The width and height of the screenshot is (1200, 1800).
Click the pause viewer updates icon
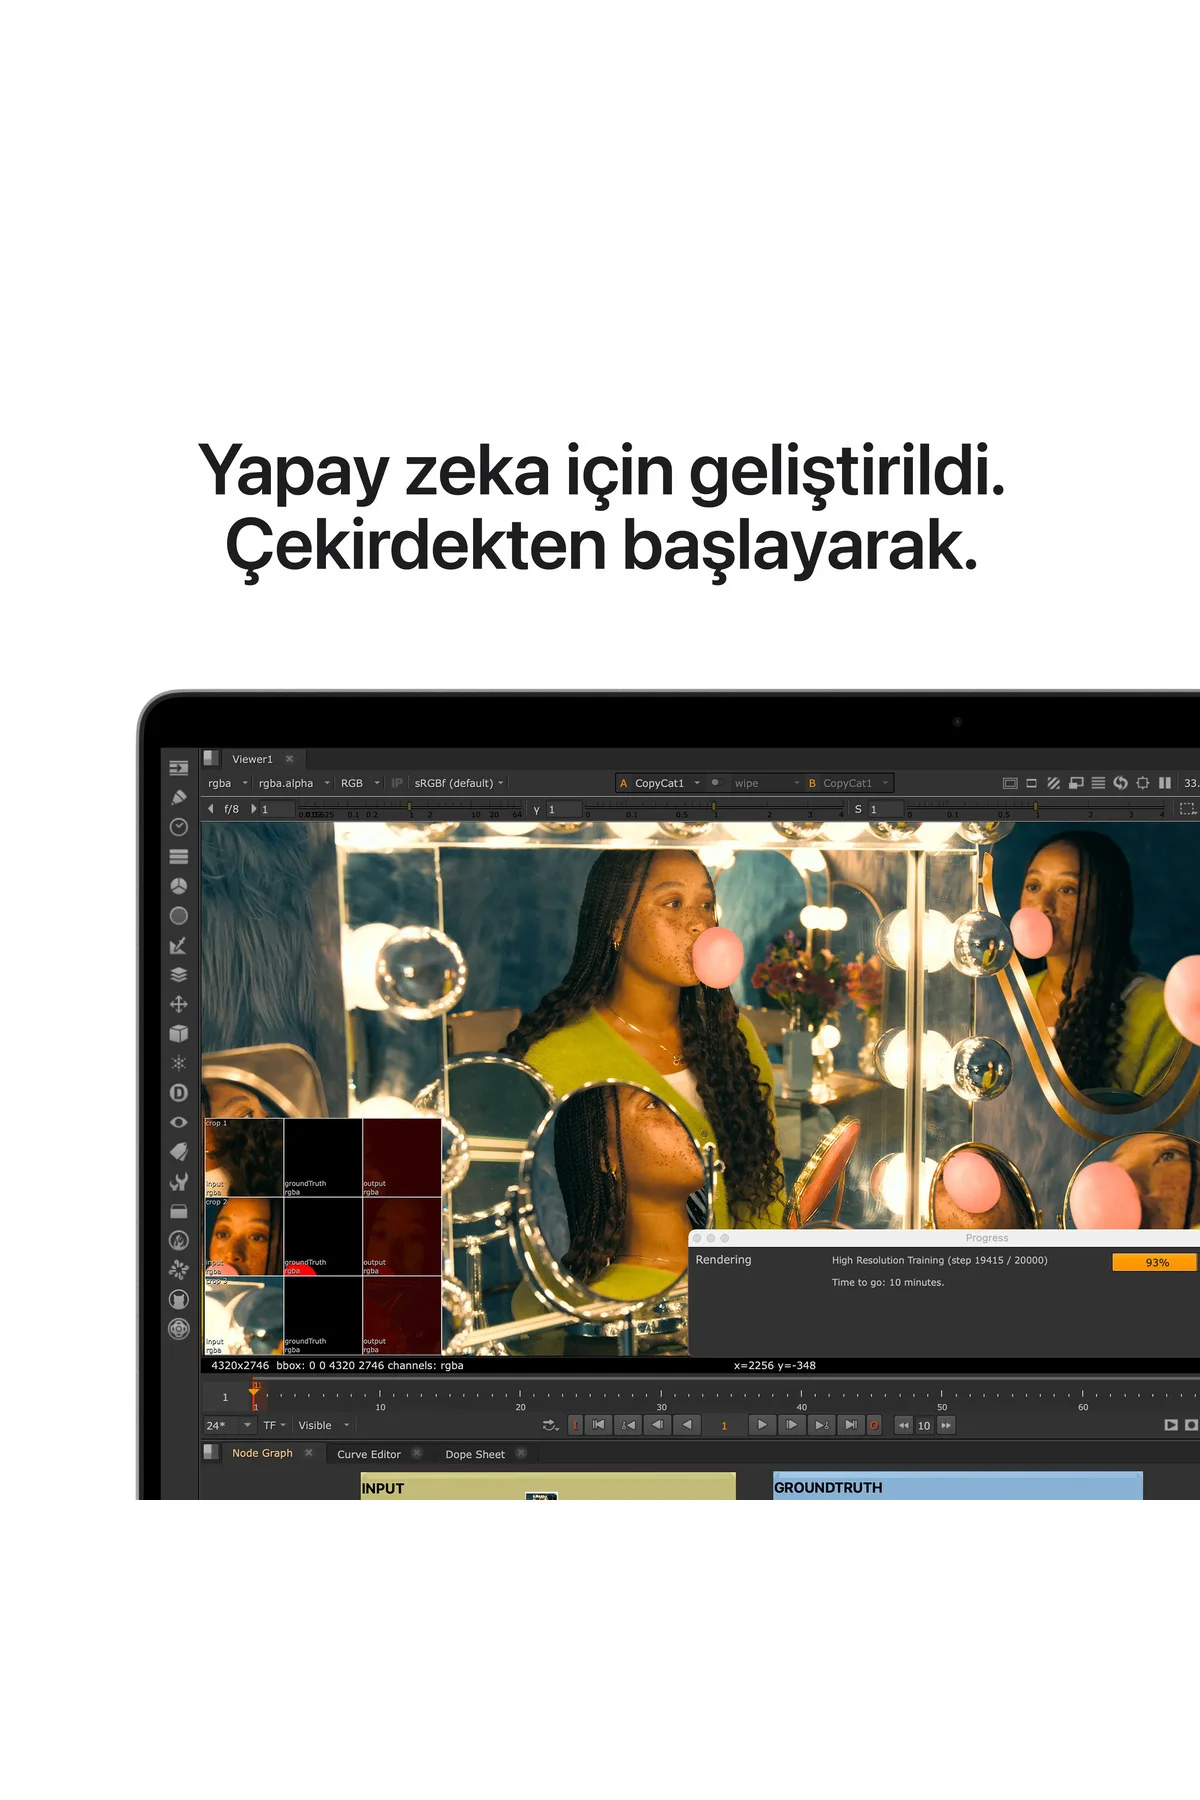click(1165, 783)
